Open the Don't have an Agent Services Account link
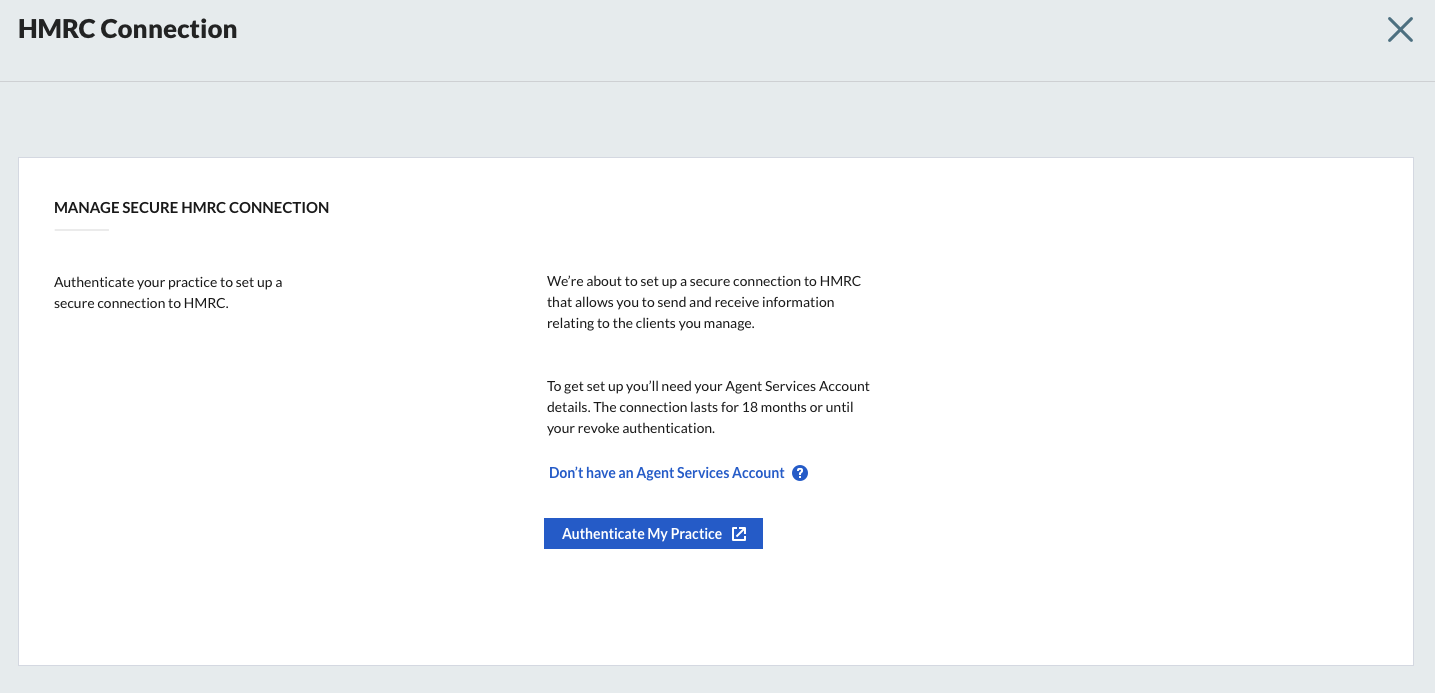 666,473
